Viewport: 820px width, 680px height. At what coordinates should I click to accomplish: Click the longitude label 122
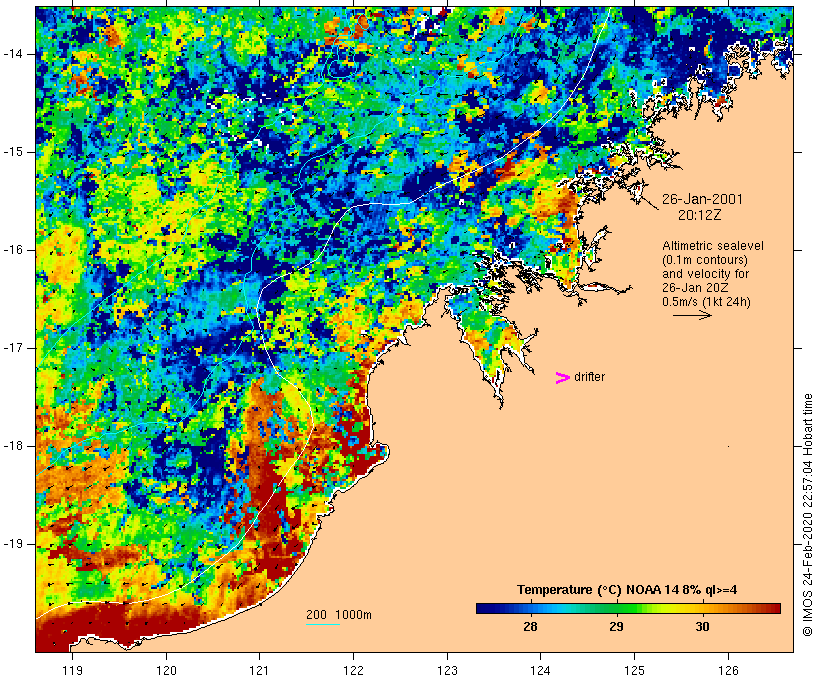pyautogui.click(x=354, y=671)
